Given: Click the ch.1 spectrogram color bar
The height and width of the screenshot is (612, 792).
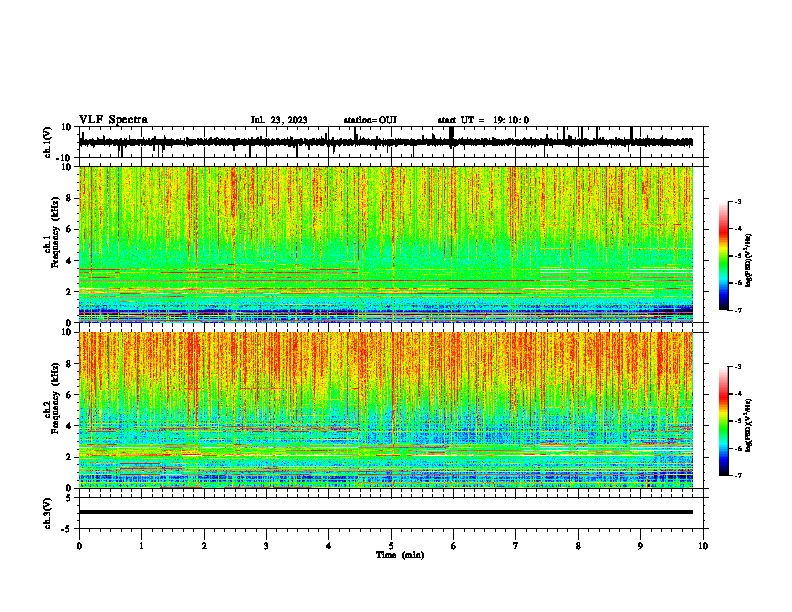Looking at the screenshot, I should 724,256.
